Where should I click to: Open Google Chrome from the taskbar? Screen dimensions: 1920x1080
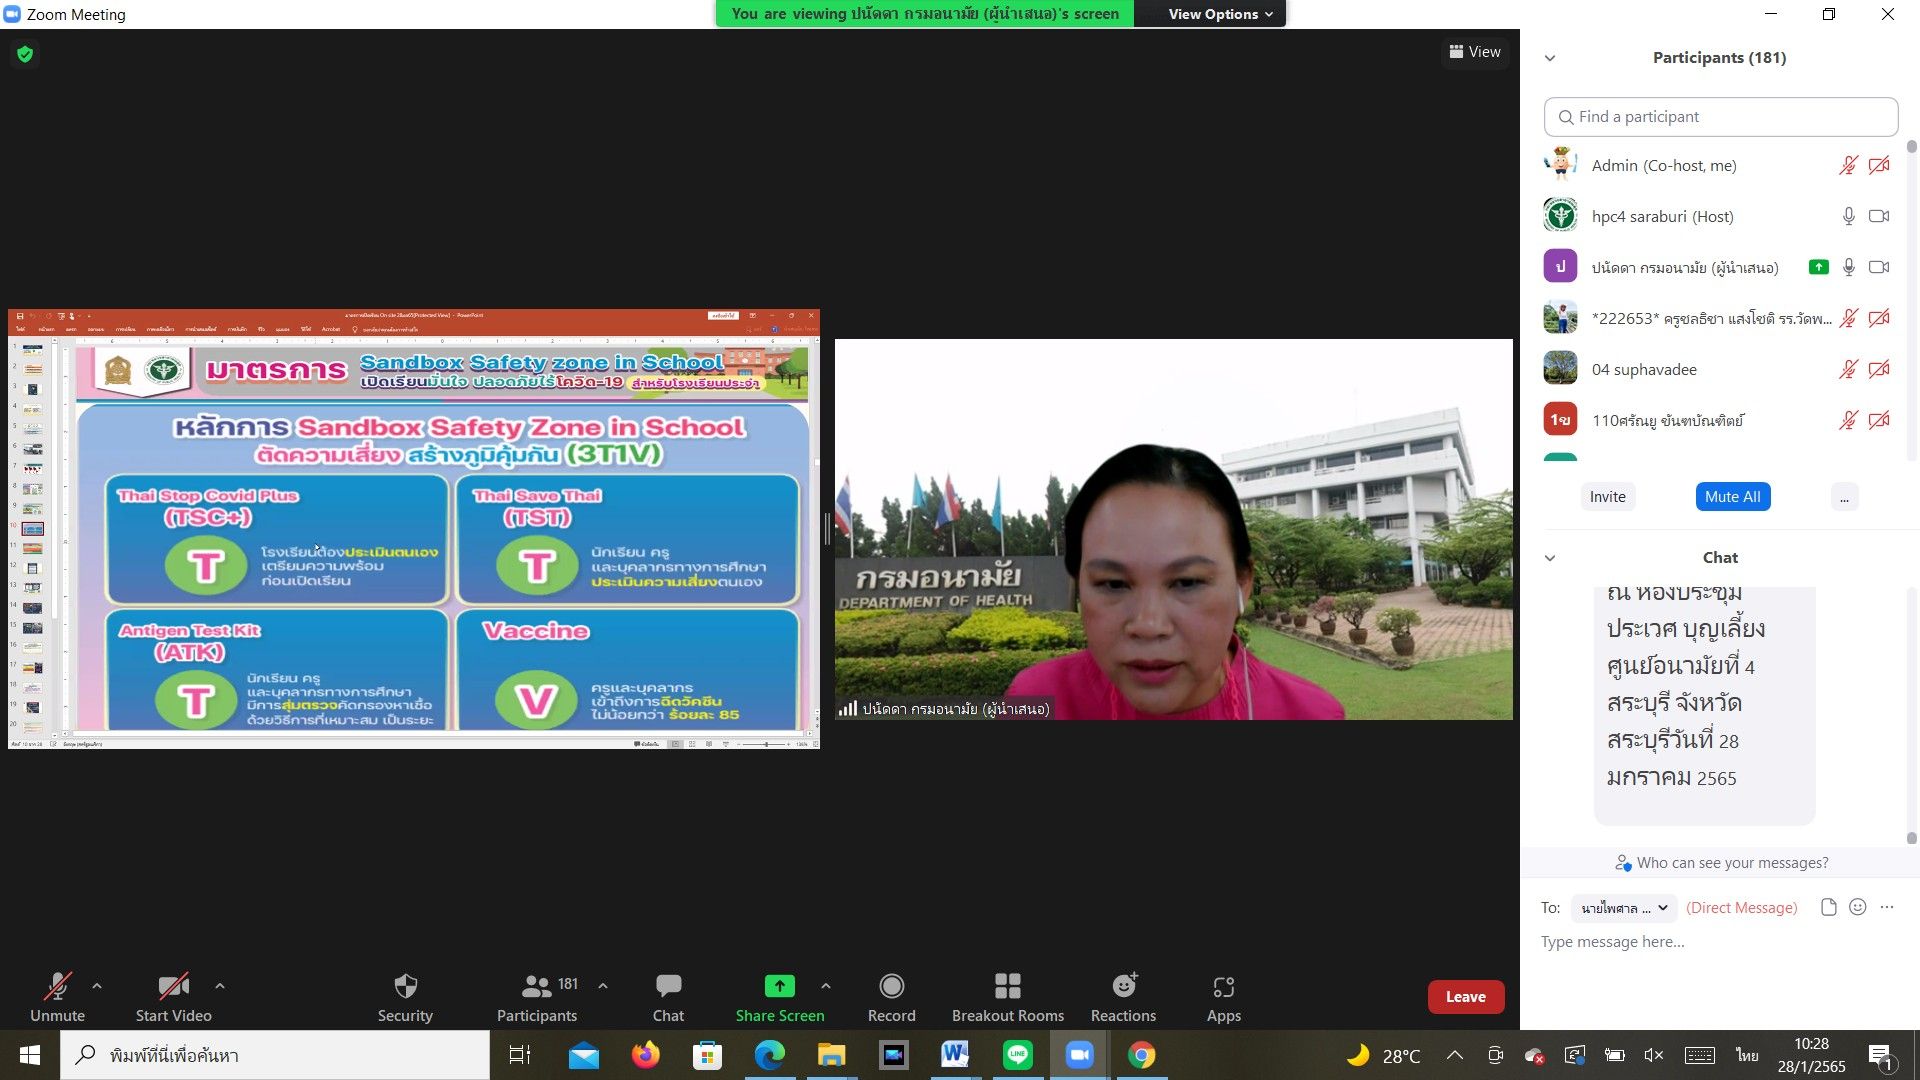(1141, 1055)
